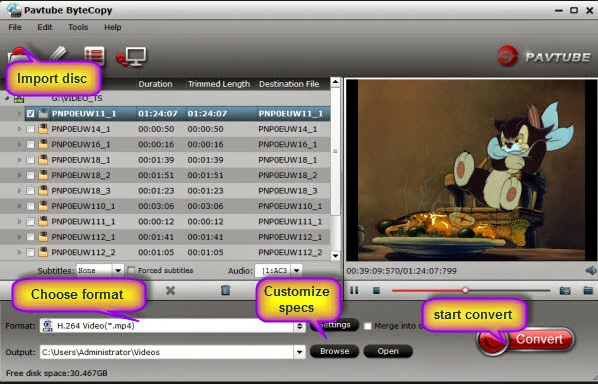Click the title list scroll up arrow

point(335,82)
